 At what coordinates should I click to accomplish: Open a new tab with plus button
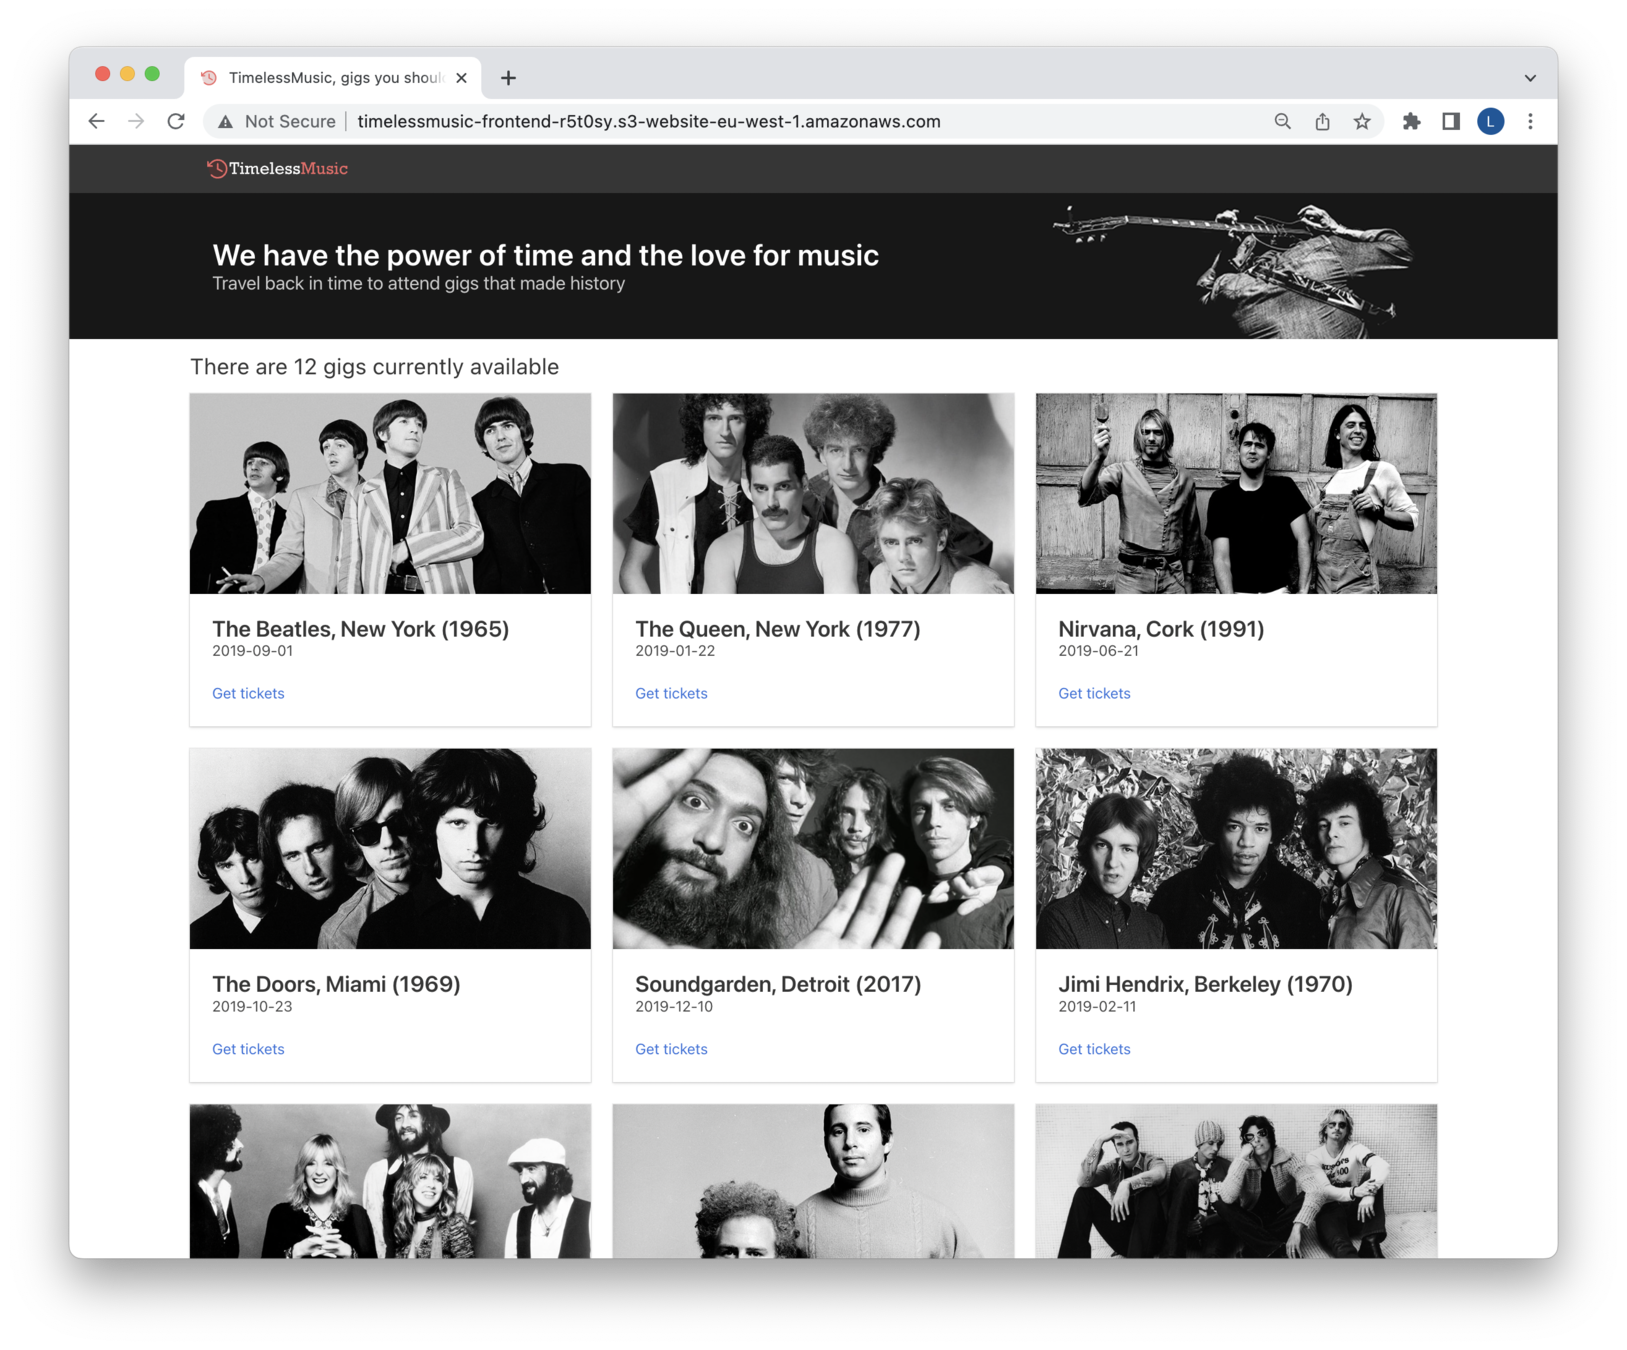(508, 77)
